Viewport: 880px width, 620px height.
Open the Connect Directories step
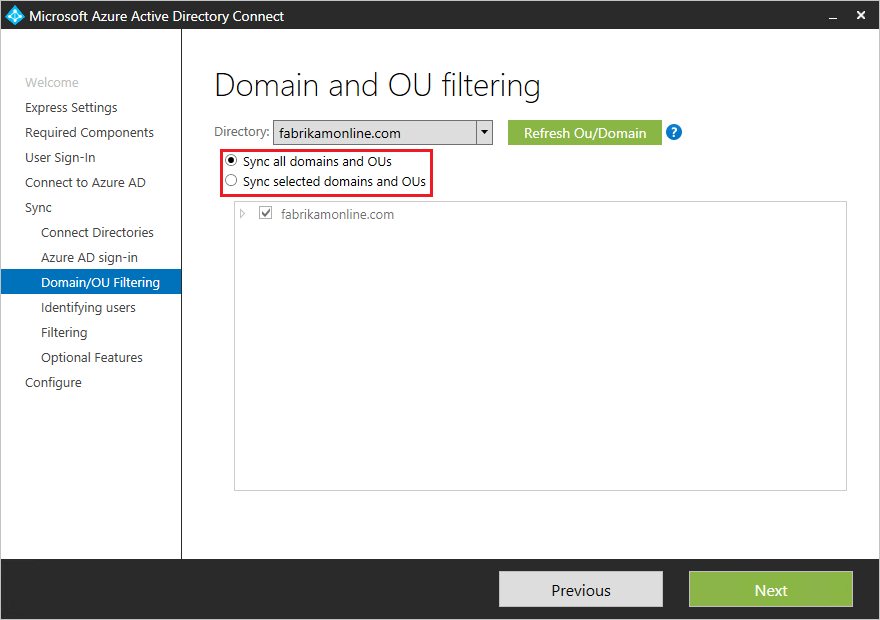pyautogui.click(x=97, y=233)
